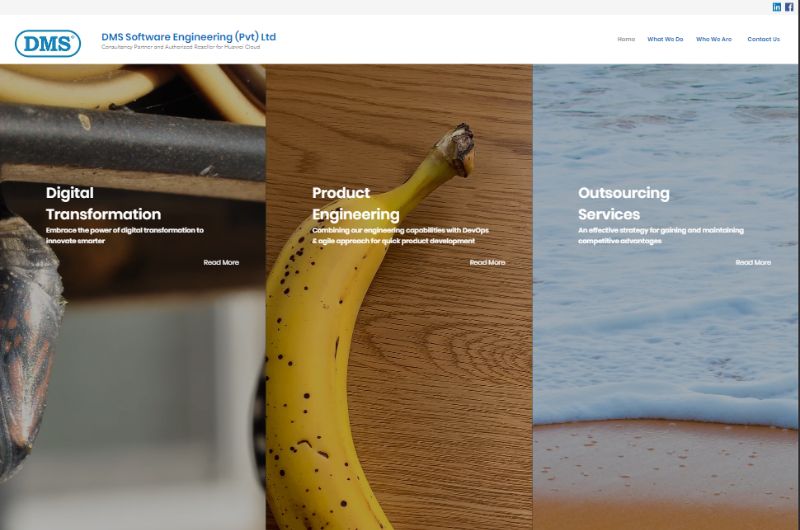Go to the Home menu item

tap(626, 39)
